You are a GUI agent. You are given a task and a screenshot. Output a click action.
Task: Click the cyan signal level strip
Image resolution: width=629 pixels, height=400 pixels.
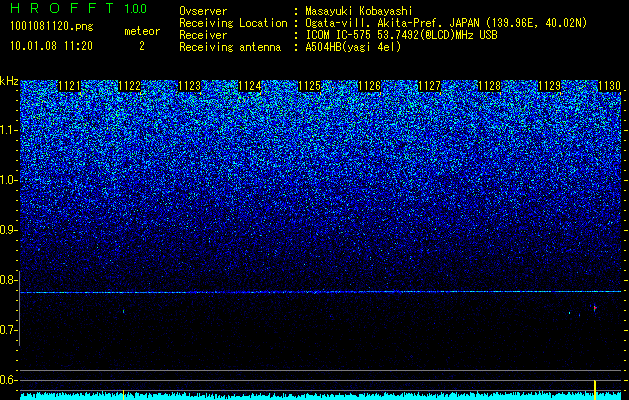point(321,396)
